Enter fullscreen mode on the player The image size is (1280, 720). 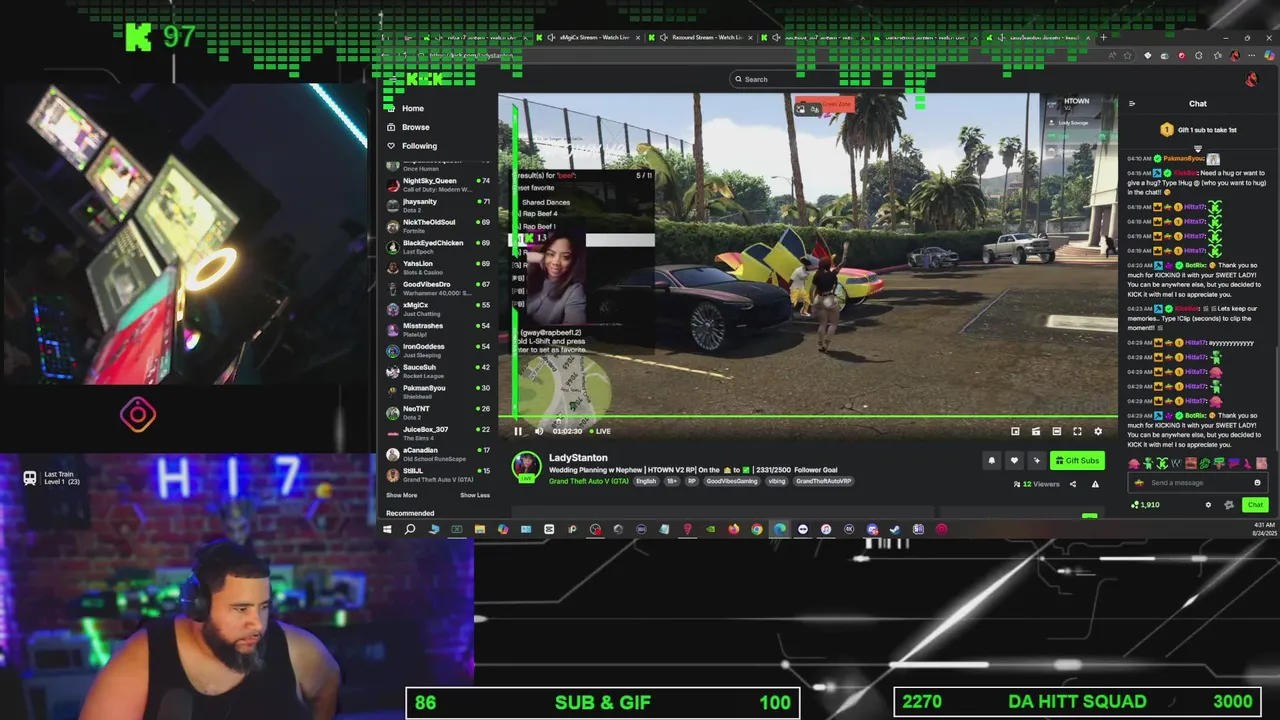(1077, 431)
